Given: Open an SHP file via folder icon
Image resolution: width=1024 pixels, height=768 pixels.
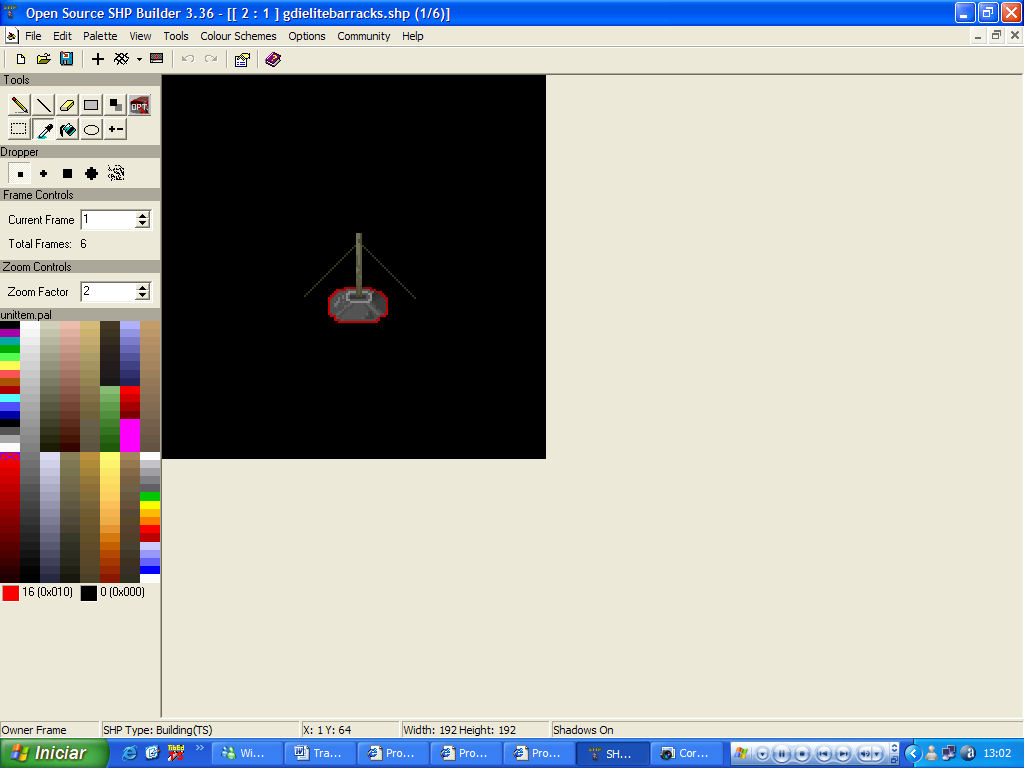Looking at the screenshot, I should 43,59.
